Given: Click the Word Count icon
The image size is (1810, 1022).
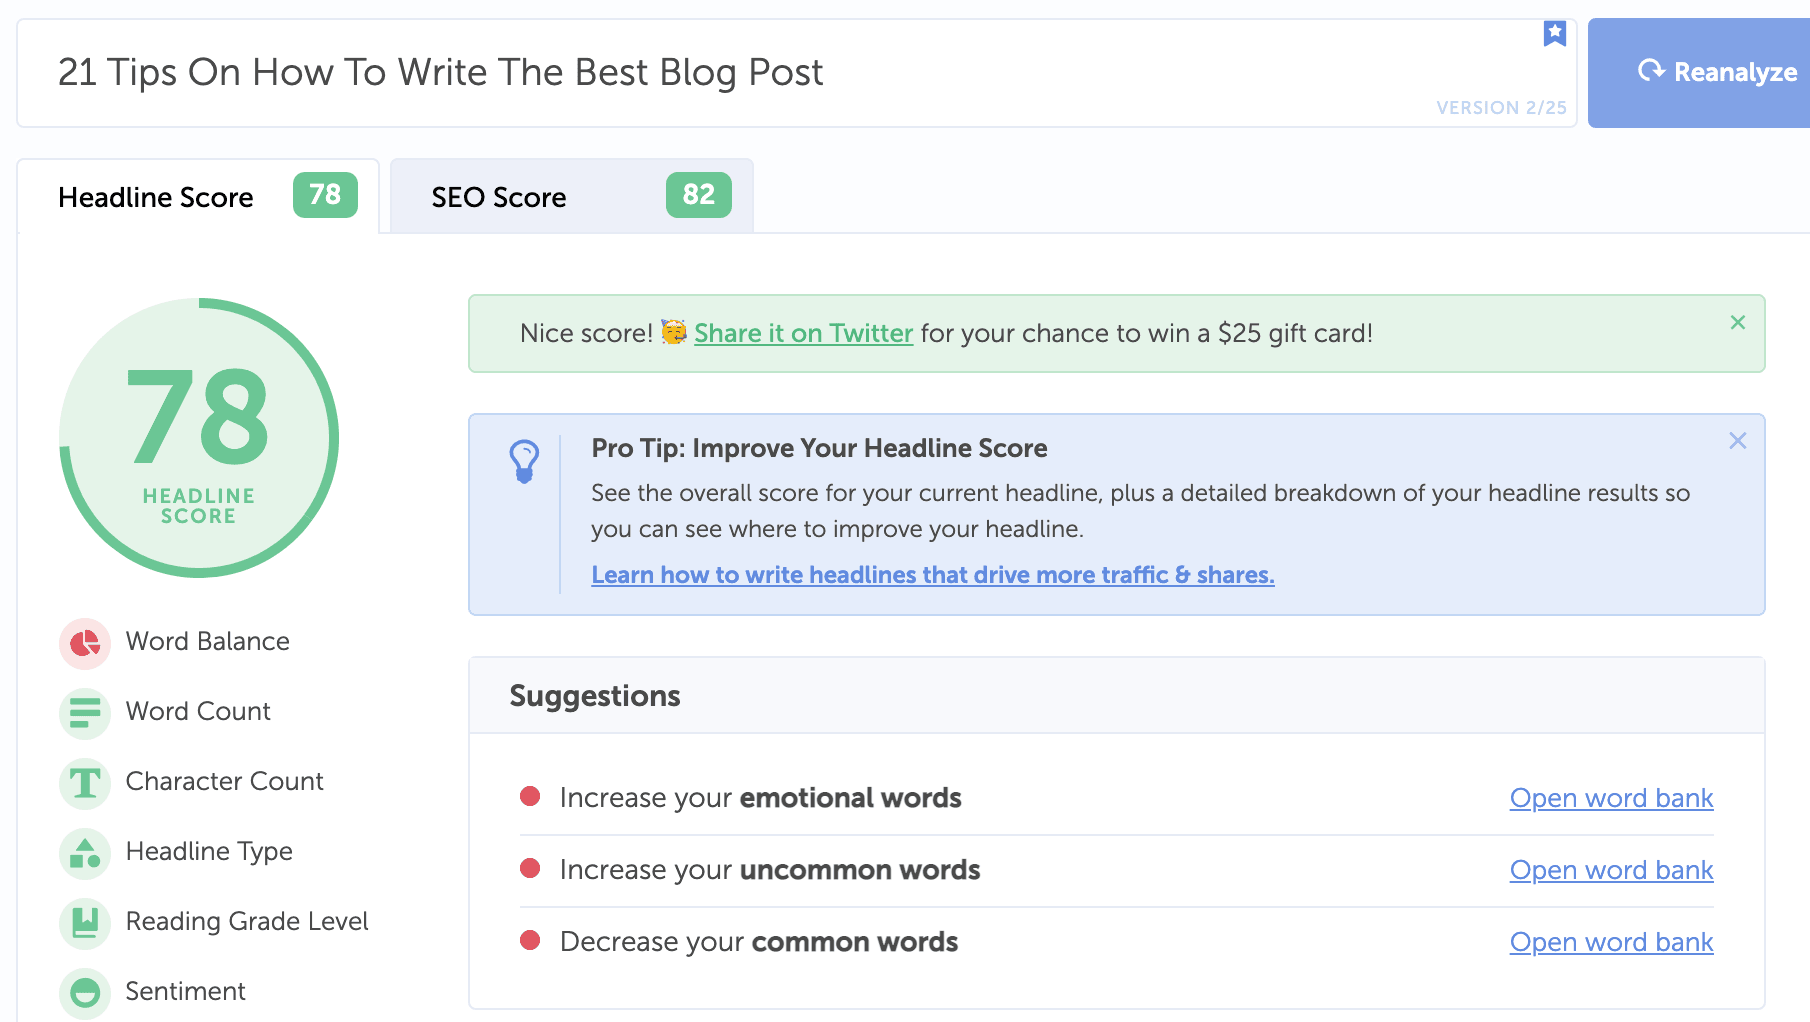Looking at the screenshot, I should [84, 713].
